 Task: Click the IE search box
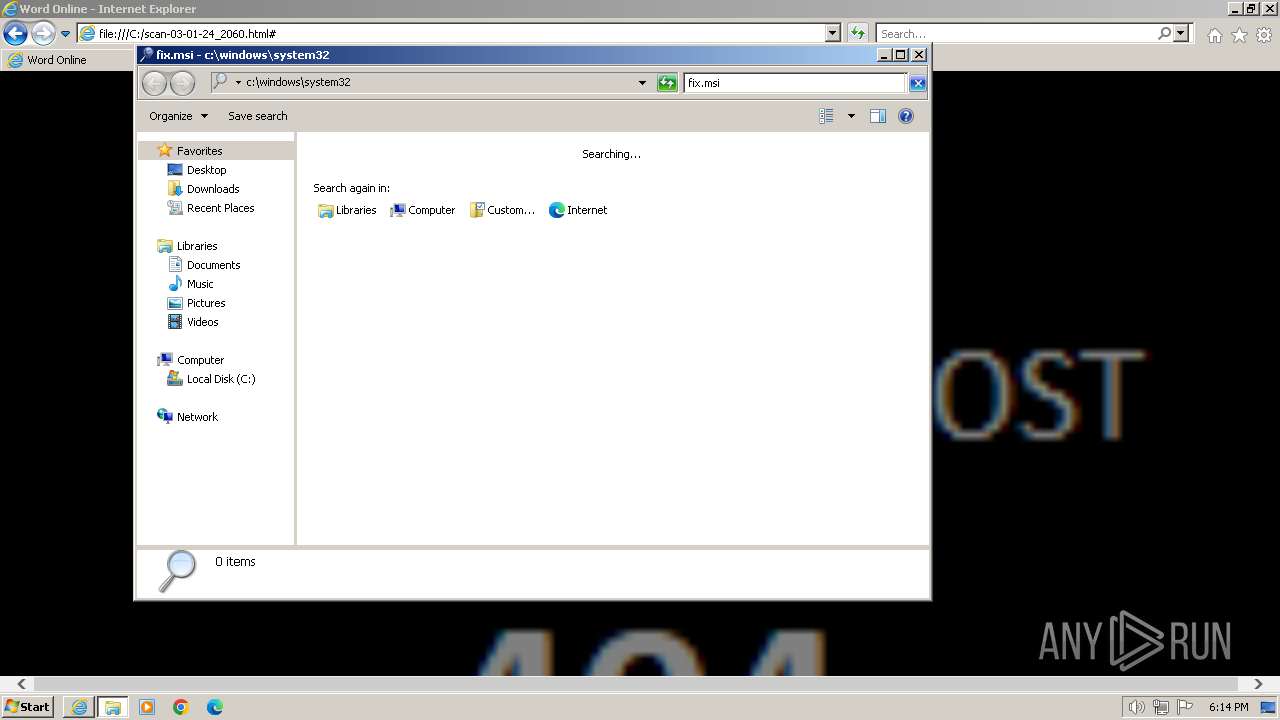(x=1015, y=34)
